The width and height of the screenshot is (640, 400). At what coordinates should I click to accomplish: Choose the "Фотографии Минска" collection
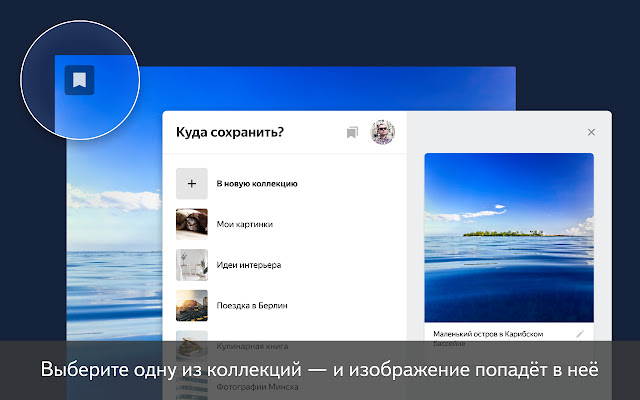[x=257, y=387]
